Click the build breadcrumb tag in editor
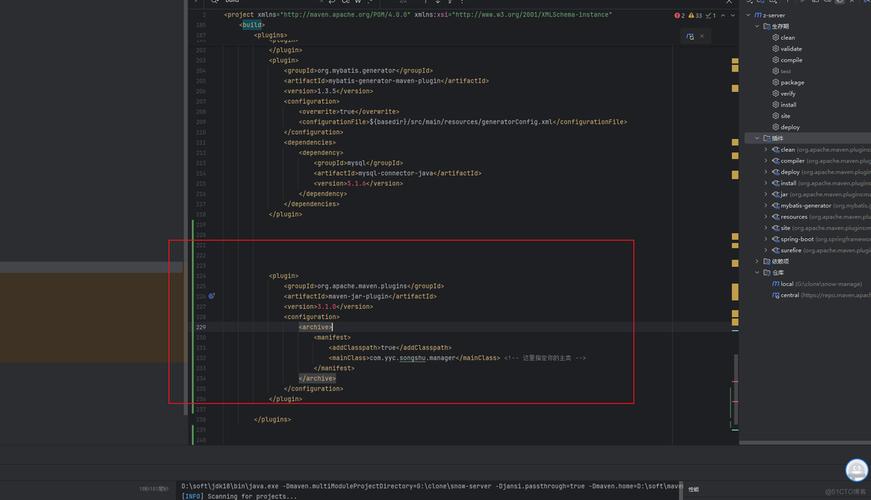 pyautogui.click(x=252, y=25)
